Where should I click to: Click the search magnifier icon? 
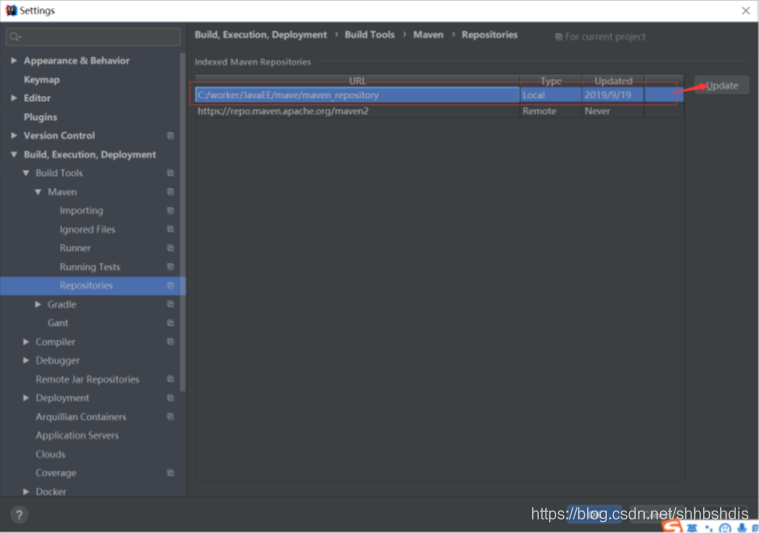(15, 37)
